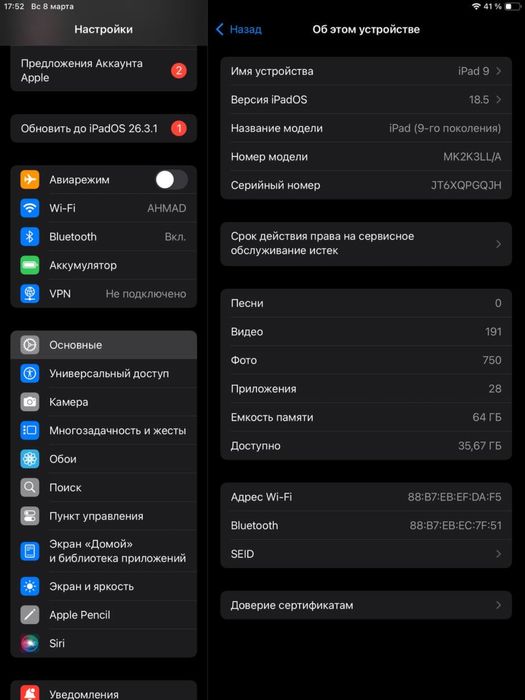Tap the Фото count 750
This screenshot has width=525, height=700.
point(492,360)
